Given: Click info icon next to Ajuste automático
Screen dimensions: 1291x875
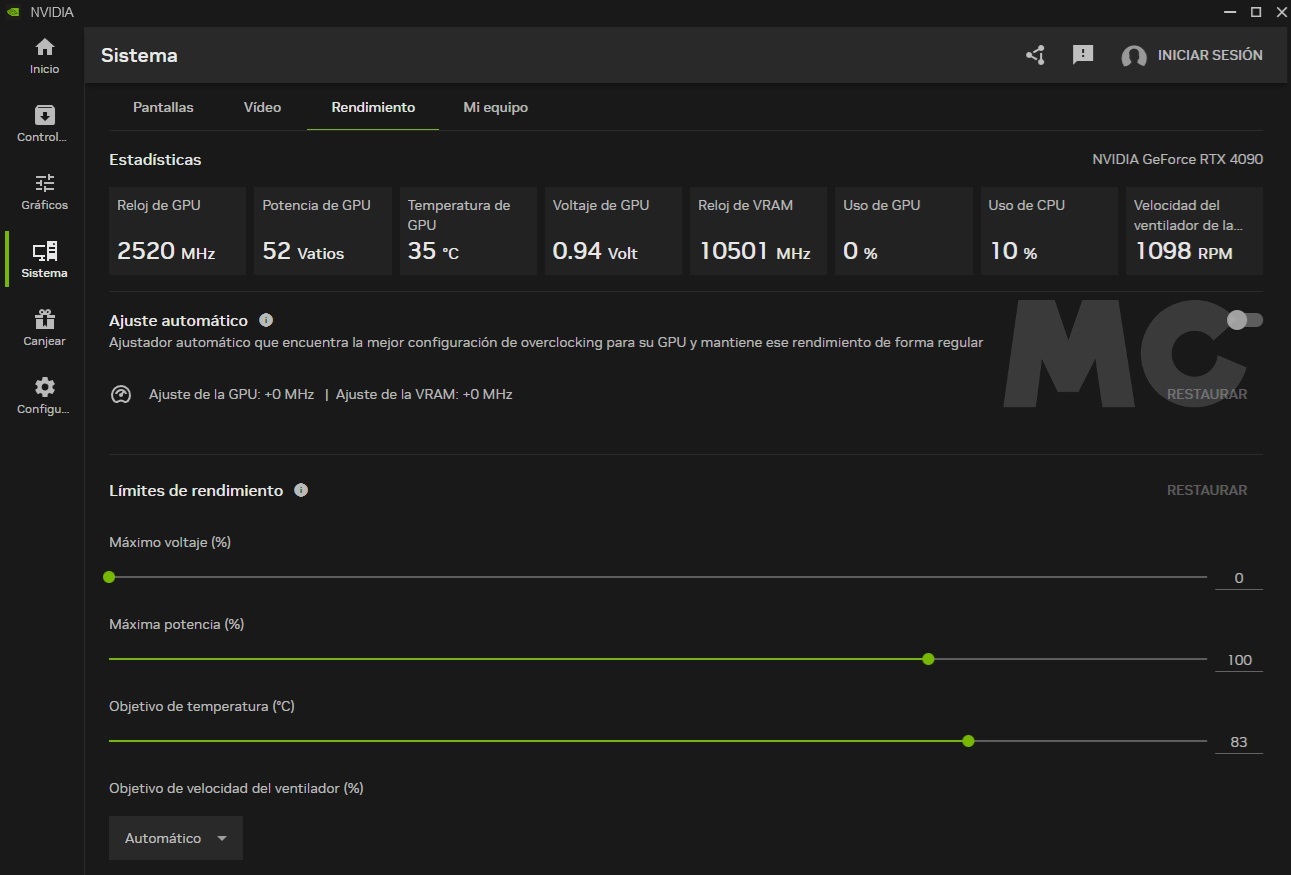Looking at the screenshot, I should click(x=266, y=320).
